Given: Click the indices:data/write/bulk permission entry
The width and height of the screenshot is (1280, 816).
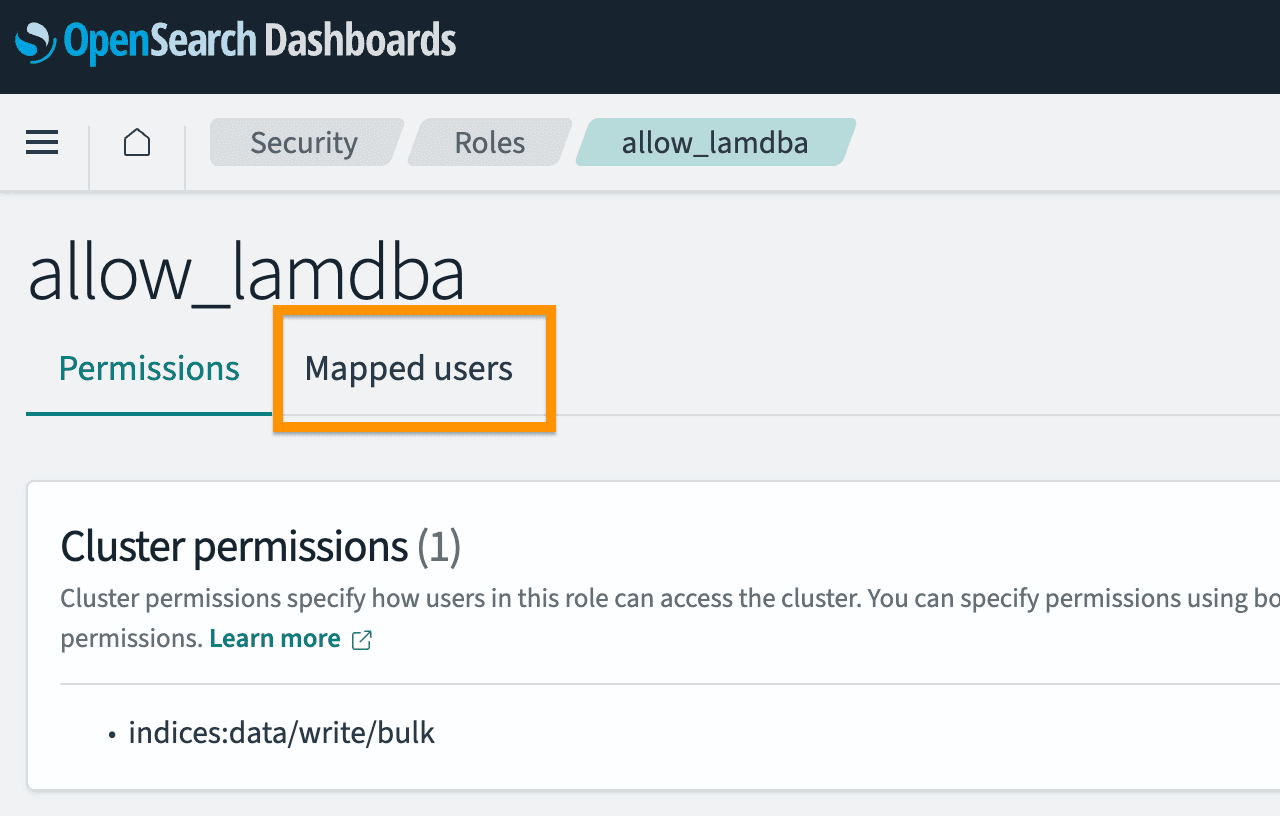Looking at the screenshot, I should pos(281,734).
